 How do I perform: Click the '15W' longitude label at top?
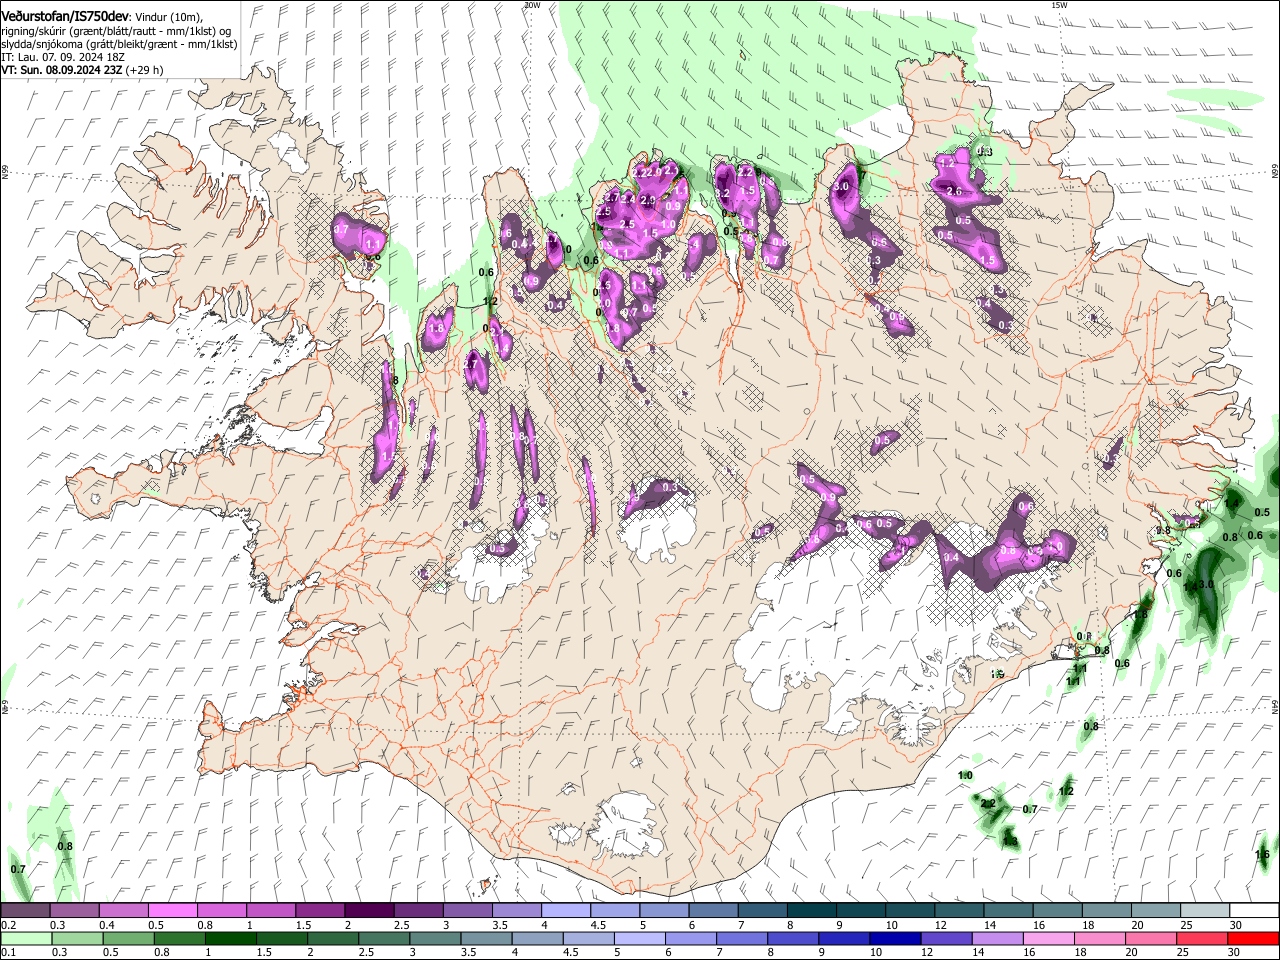point(1059,5)
